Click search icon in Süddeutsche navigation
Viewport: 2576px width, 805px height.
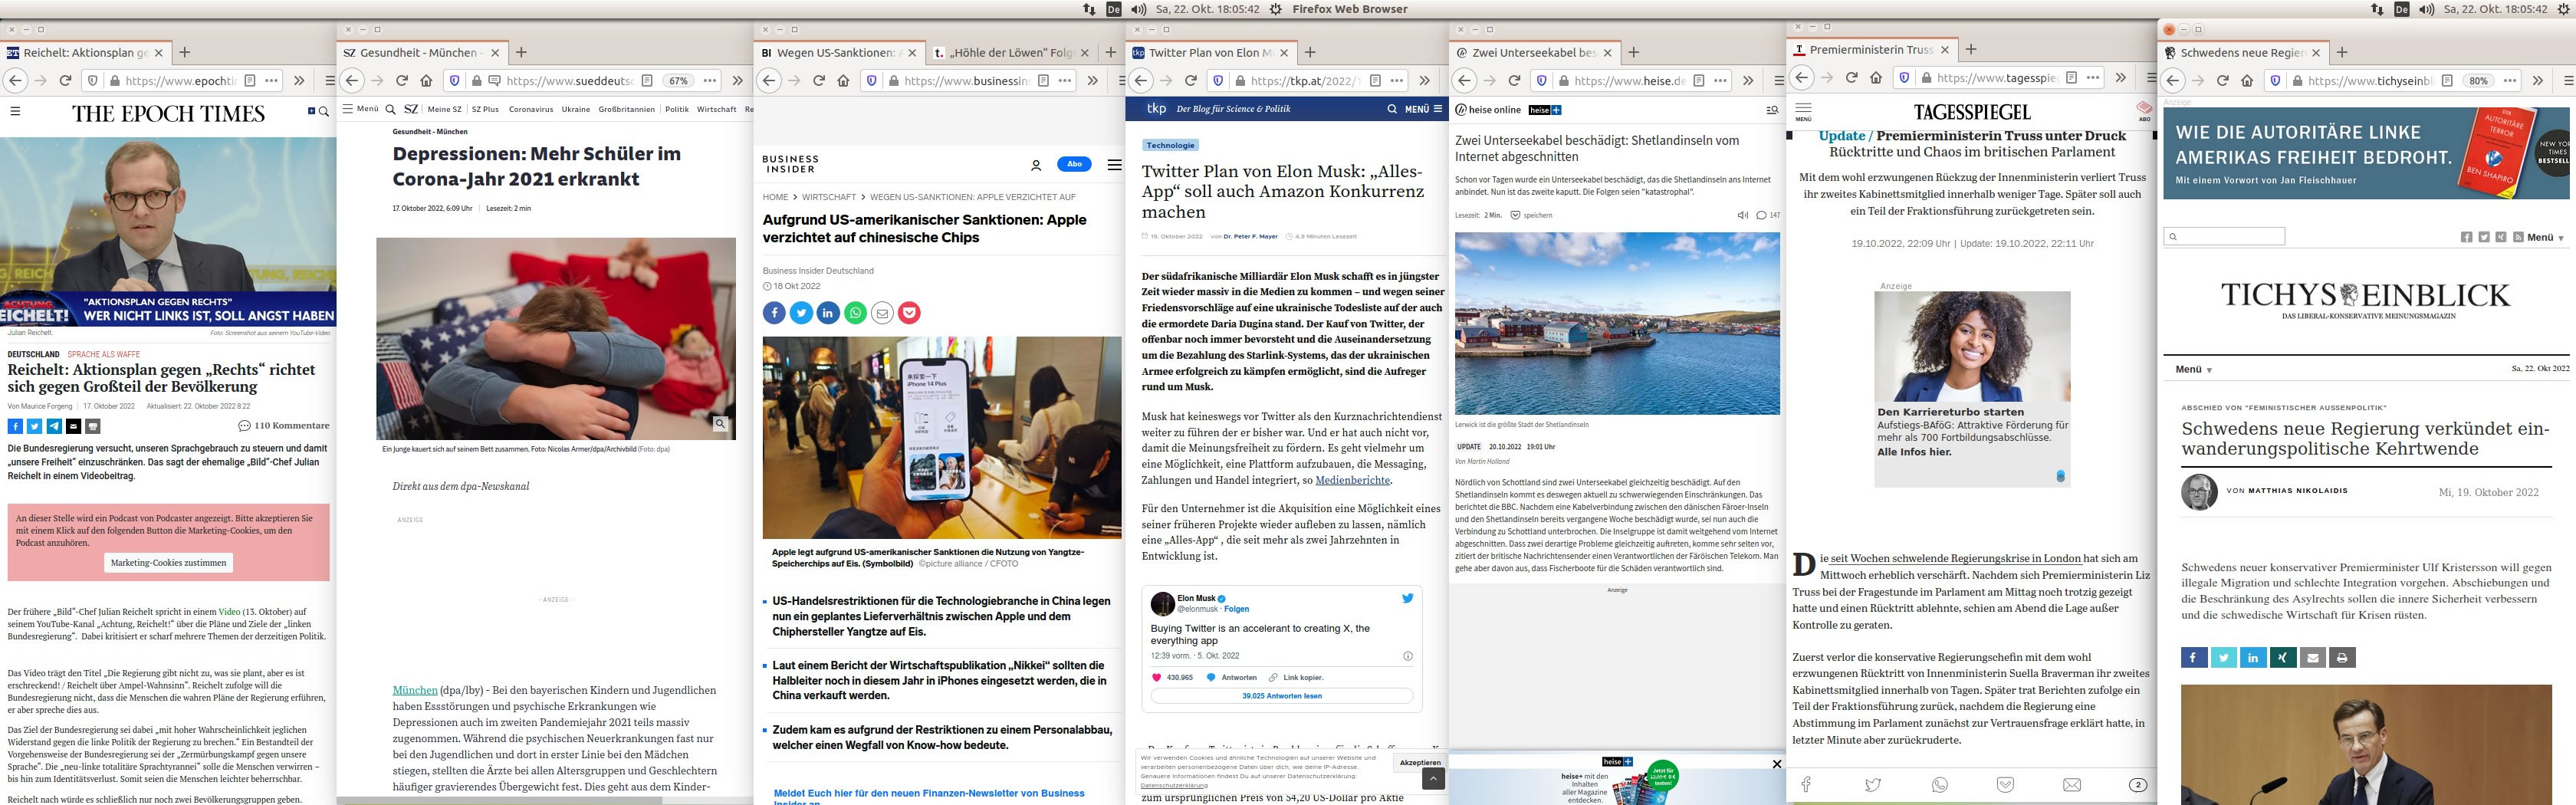click(x=391, y=109)
